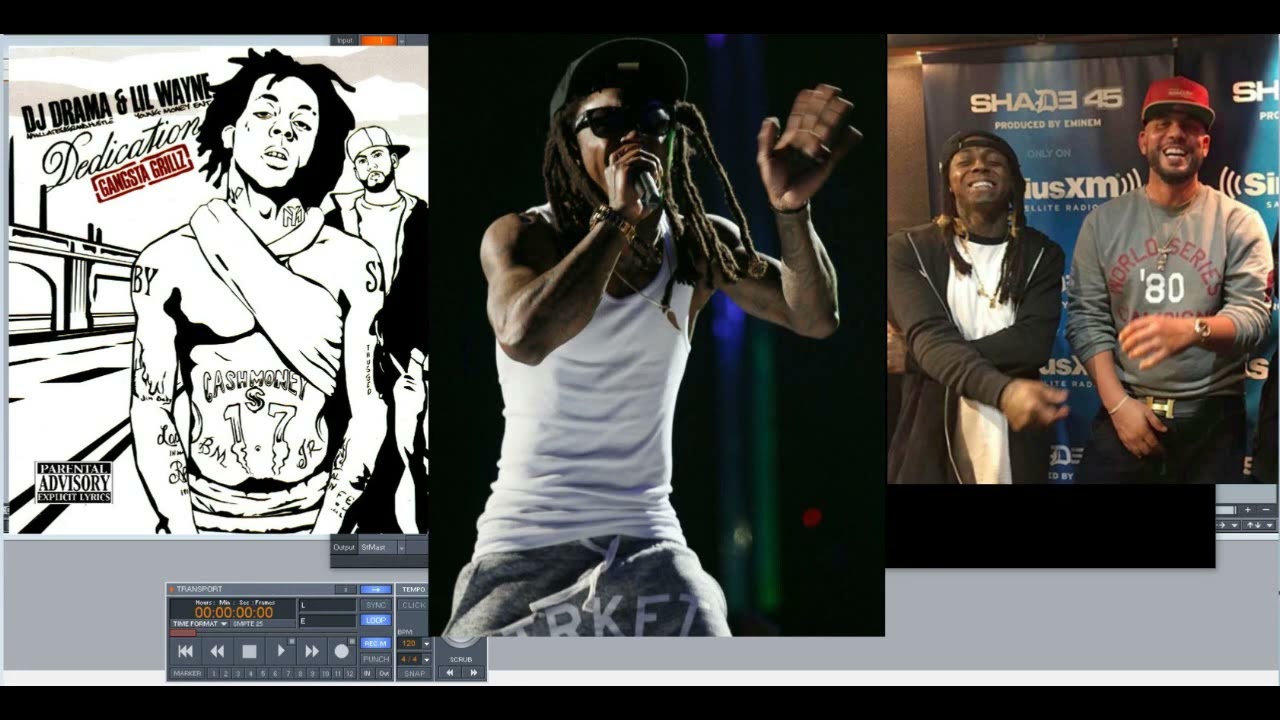The width and height of the screenshot is (1280, 720).
Task: Stop playback with the square button
Action: click(249, 651)
